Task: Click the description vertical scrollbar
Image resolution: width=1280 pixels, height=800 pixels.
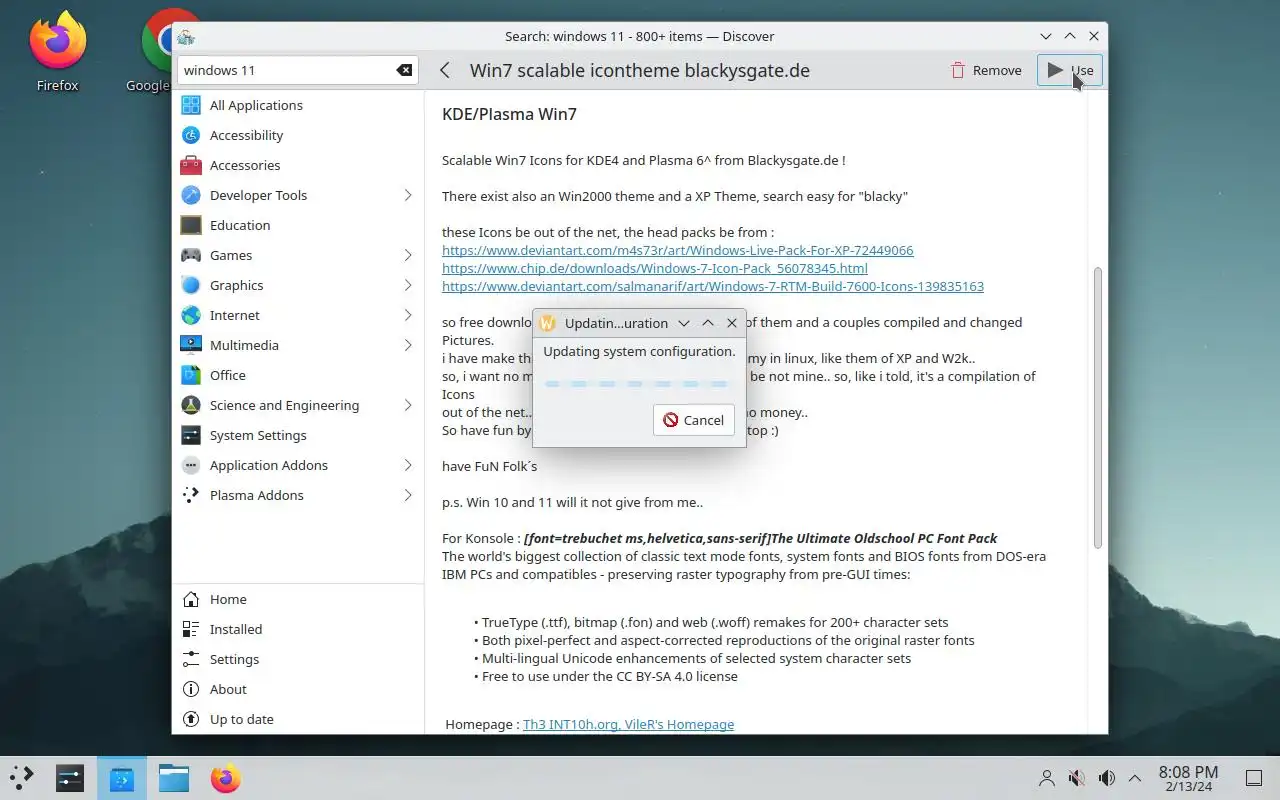Action: (1097, 407)
